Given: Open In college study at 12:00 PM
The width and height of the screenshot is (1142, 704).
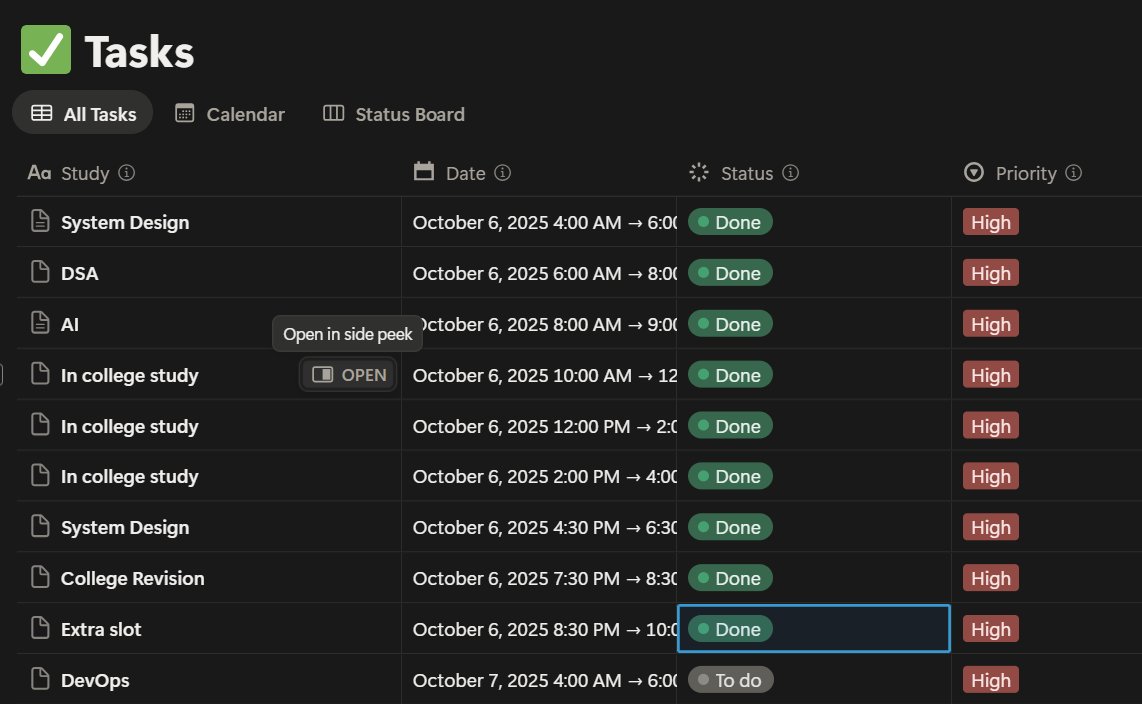Looking at the screenshot, I should click(x=130, y=427).
